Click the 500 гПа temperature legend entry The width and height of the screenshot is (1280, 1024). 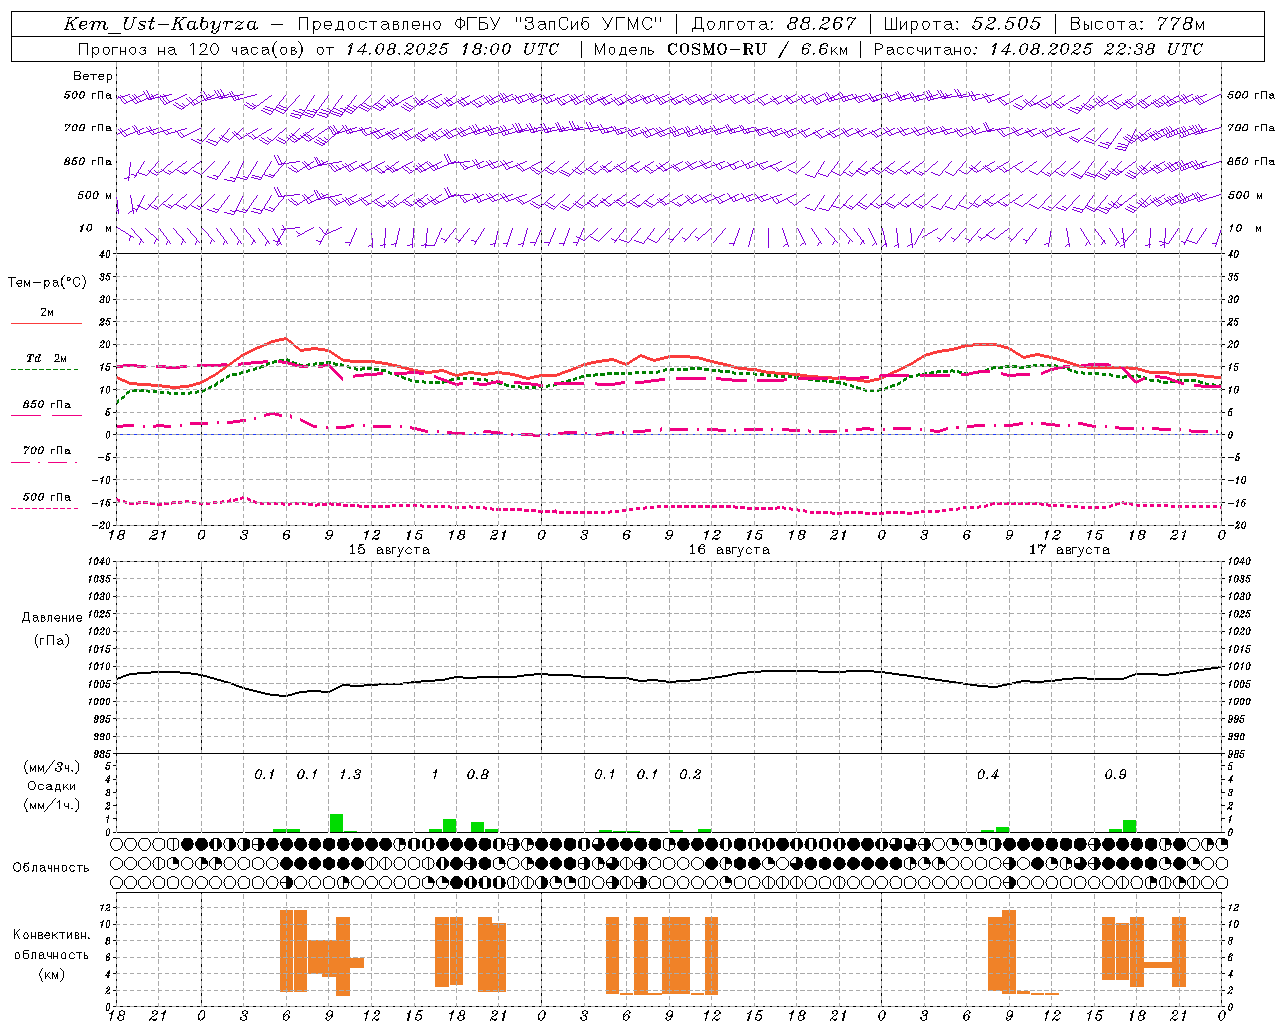tap(46, 497)
